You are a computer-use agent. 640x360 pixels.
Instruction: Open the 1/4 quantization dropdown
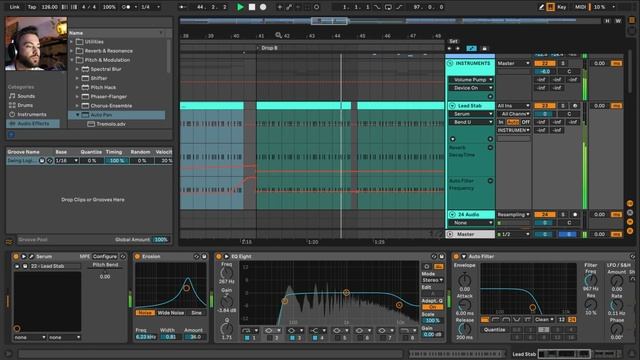click(150, 7)
